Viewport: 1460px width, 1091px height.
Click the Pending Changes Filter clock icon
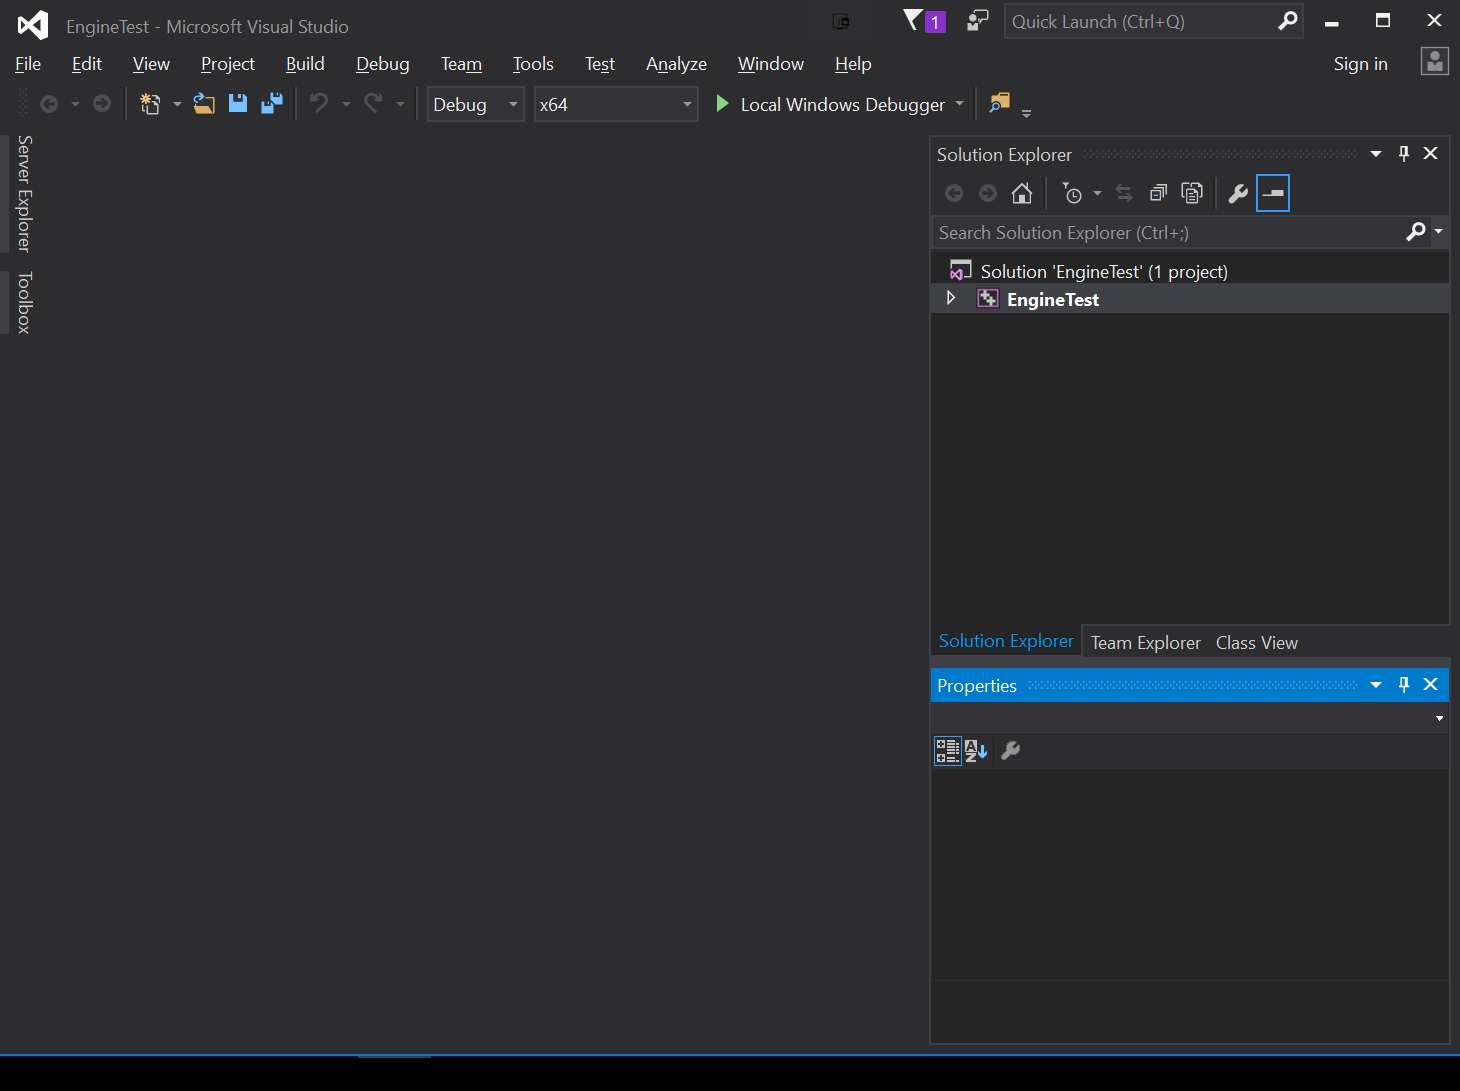click(x=1072, y=193)
